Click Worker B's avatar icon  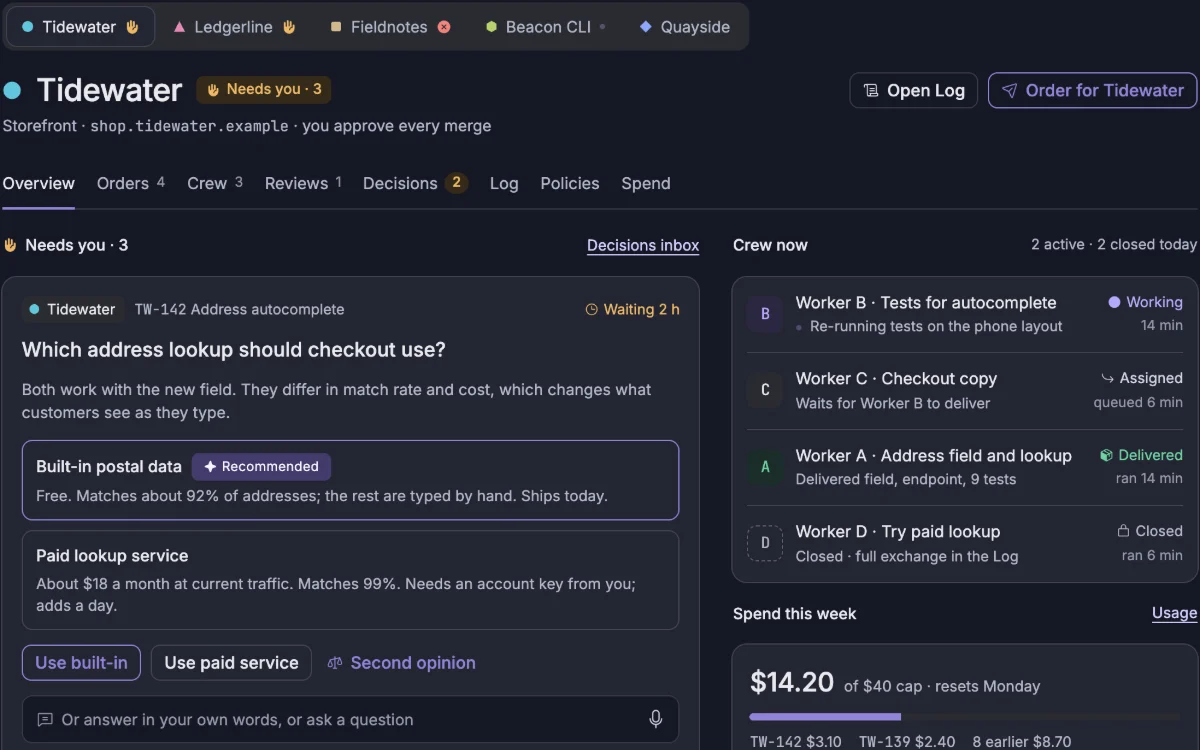[765, 314]
